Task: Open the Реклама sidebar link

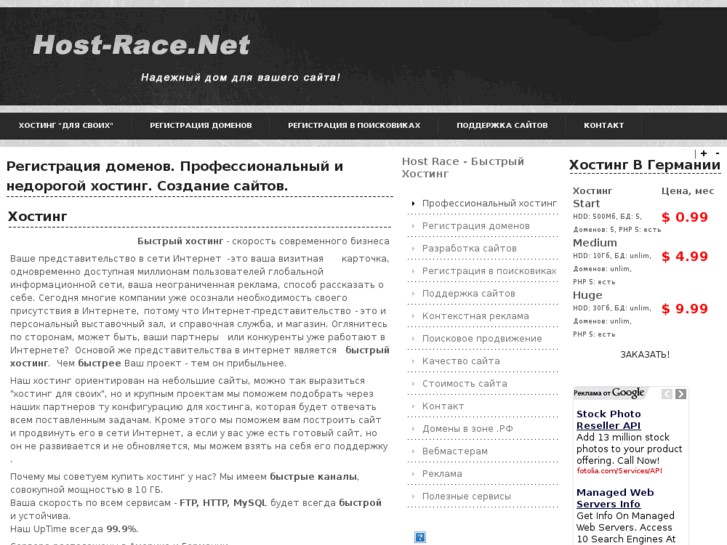Action: [442, 474]
